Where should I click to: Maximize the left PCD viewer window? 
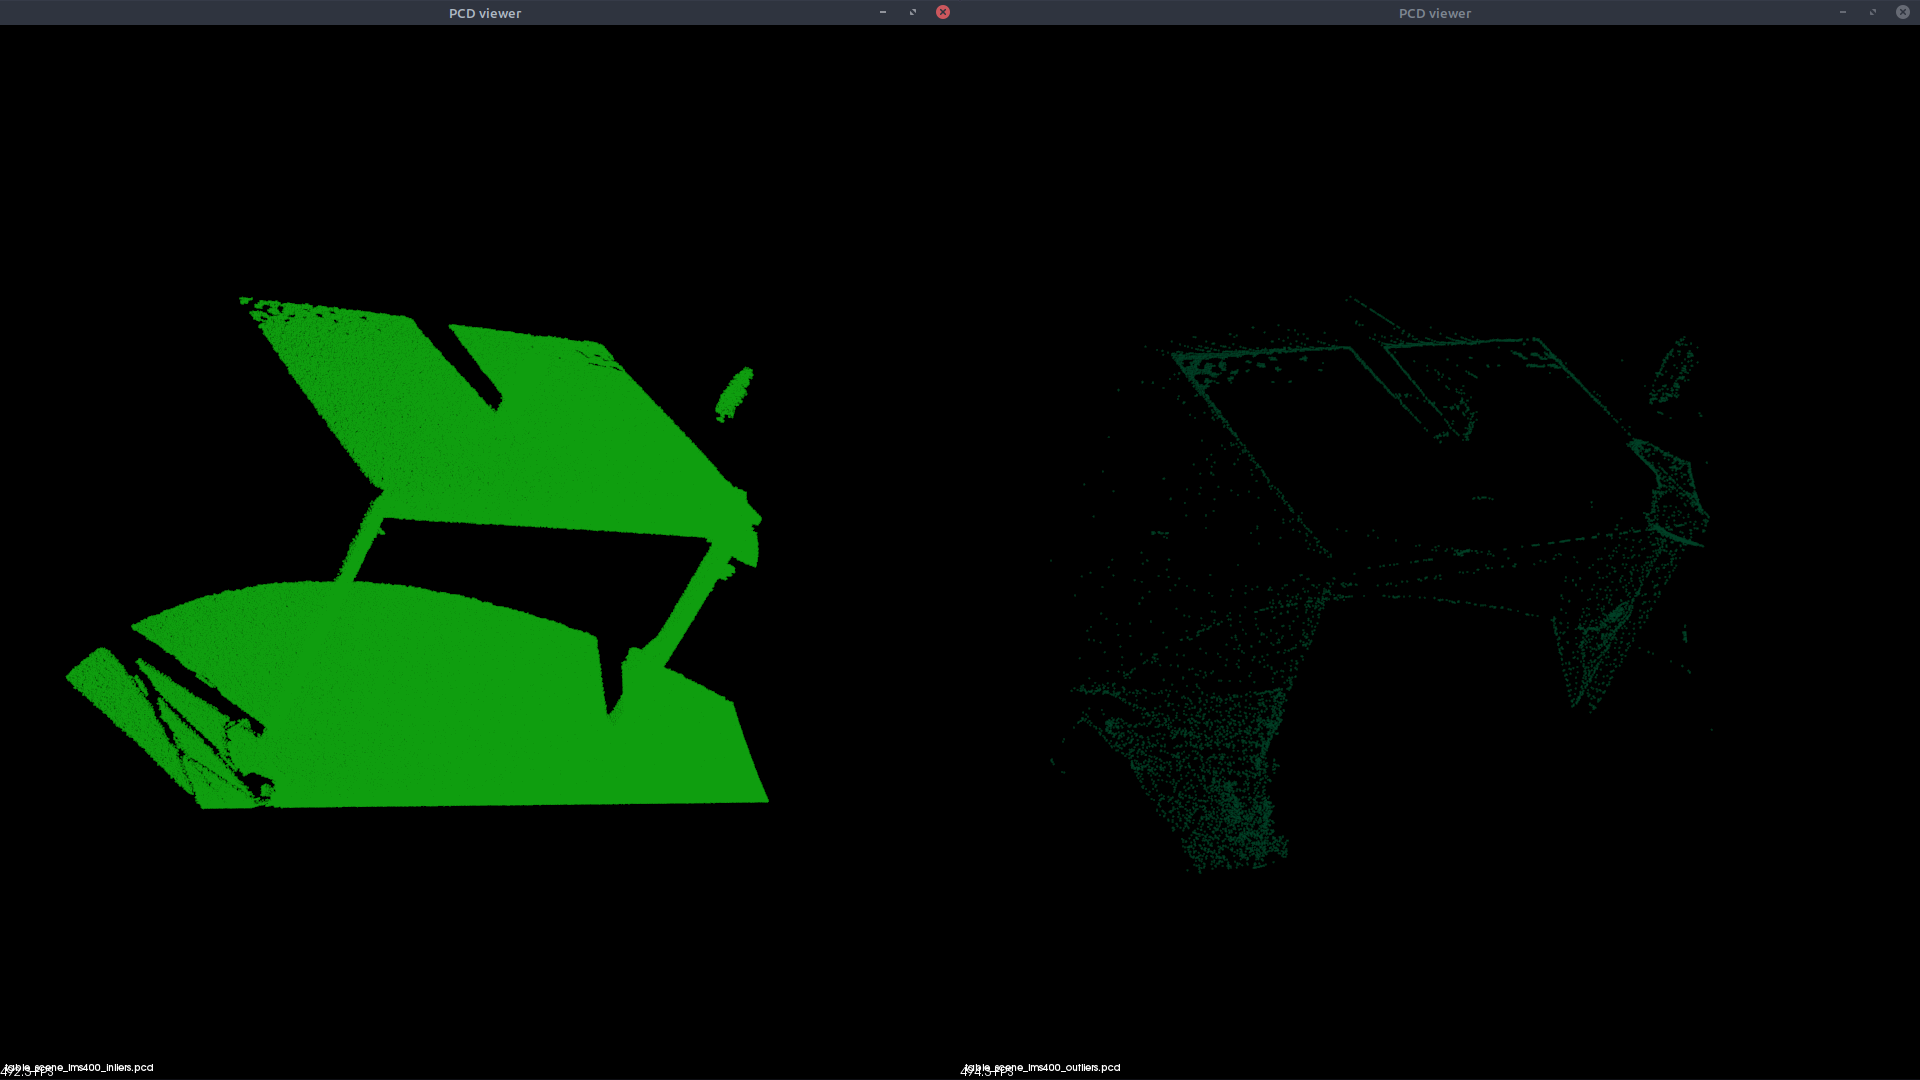pyautogui.click(x=912, y=12)
